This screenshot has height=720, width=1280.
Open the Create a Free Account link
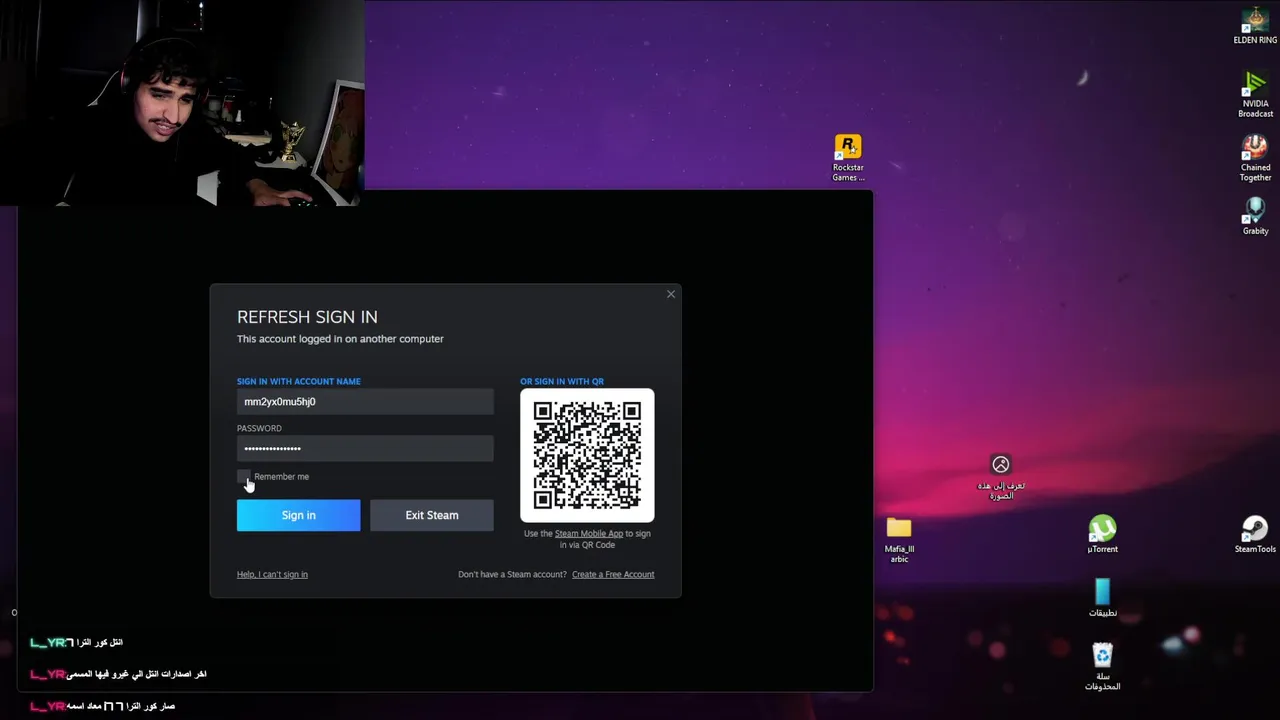[613, 574]
